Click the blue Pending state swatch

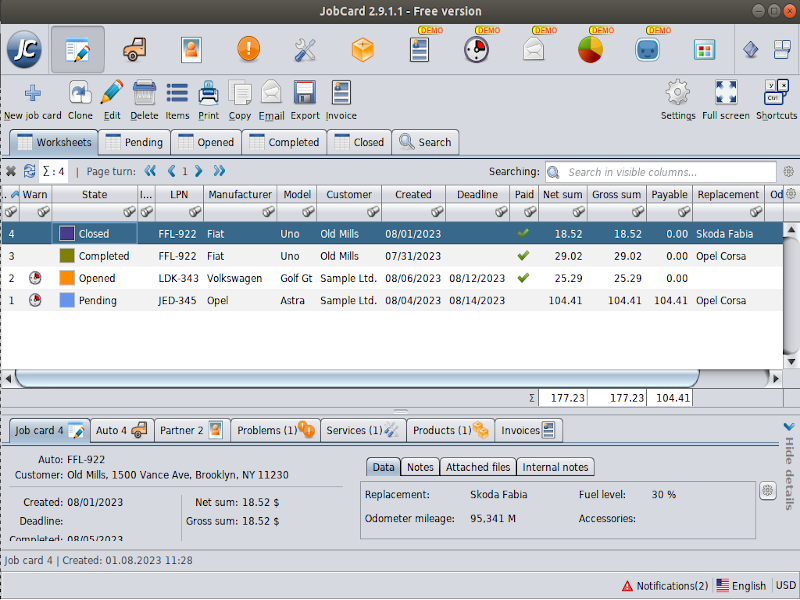[67, 301]
